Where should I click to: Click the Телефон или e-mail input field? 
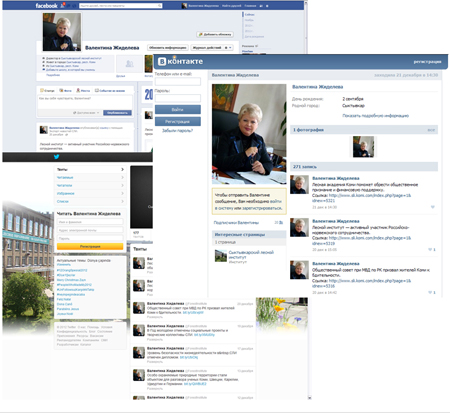point(178,81)
